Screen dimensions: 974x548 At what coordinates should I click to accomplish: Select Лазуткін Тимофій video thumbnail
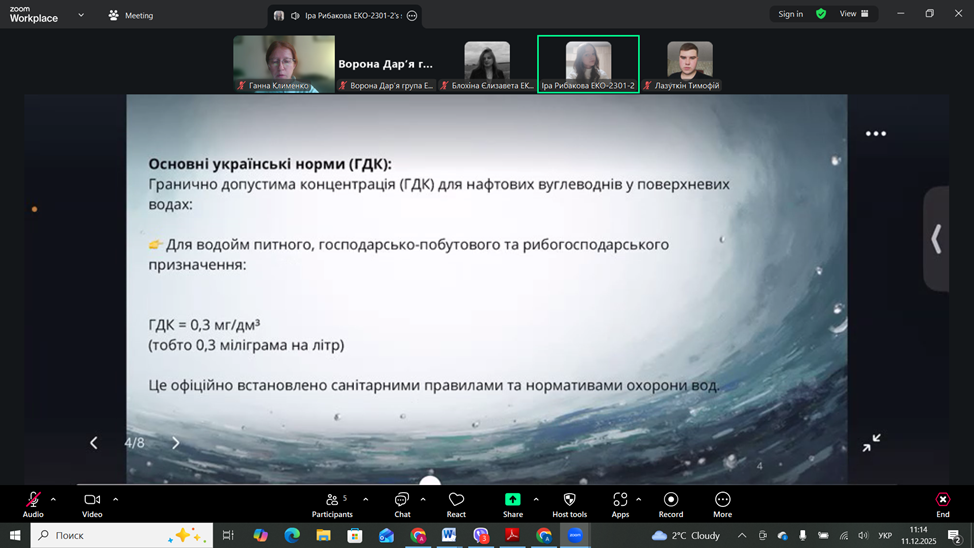(x=690, y=64)
